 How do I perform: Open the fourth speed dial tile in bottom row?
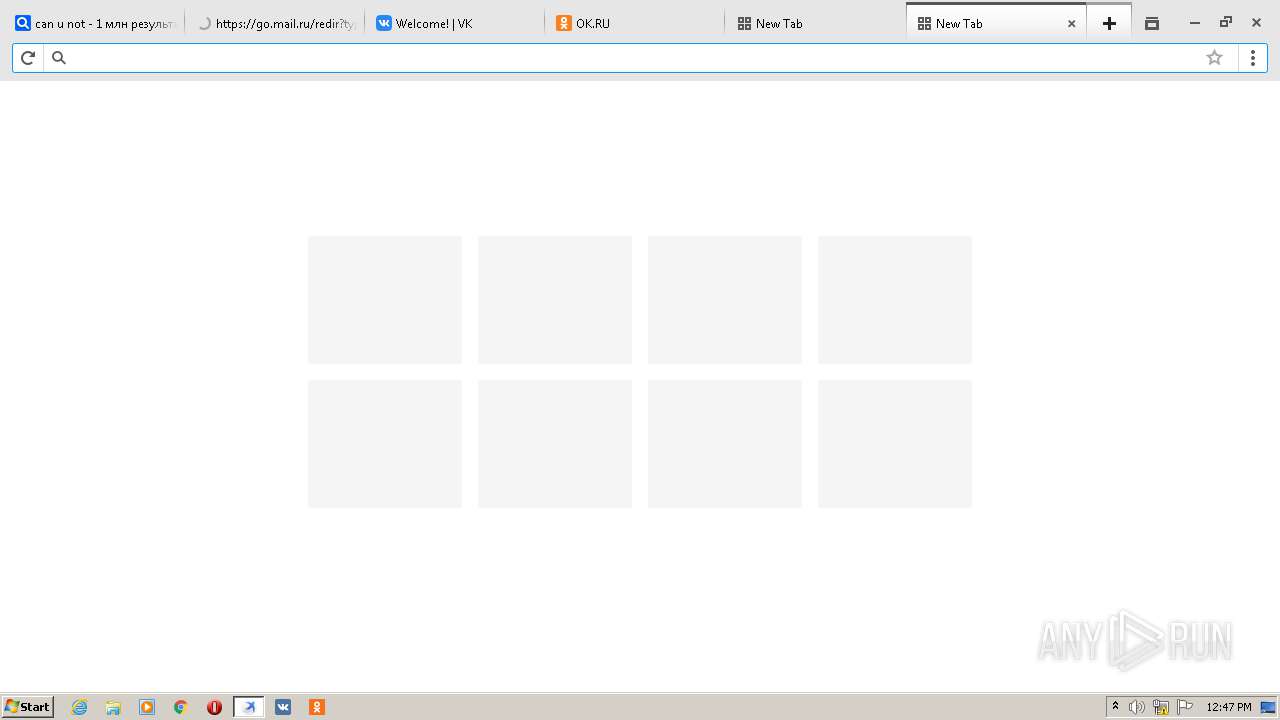coord(895,444)
